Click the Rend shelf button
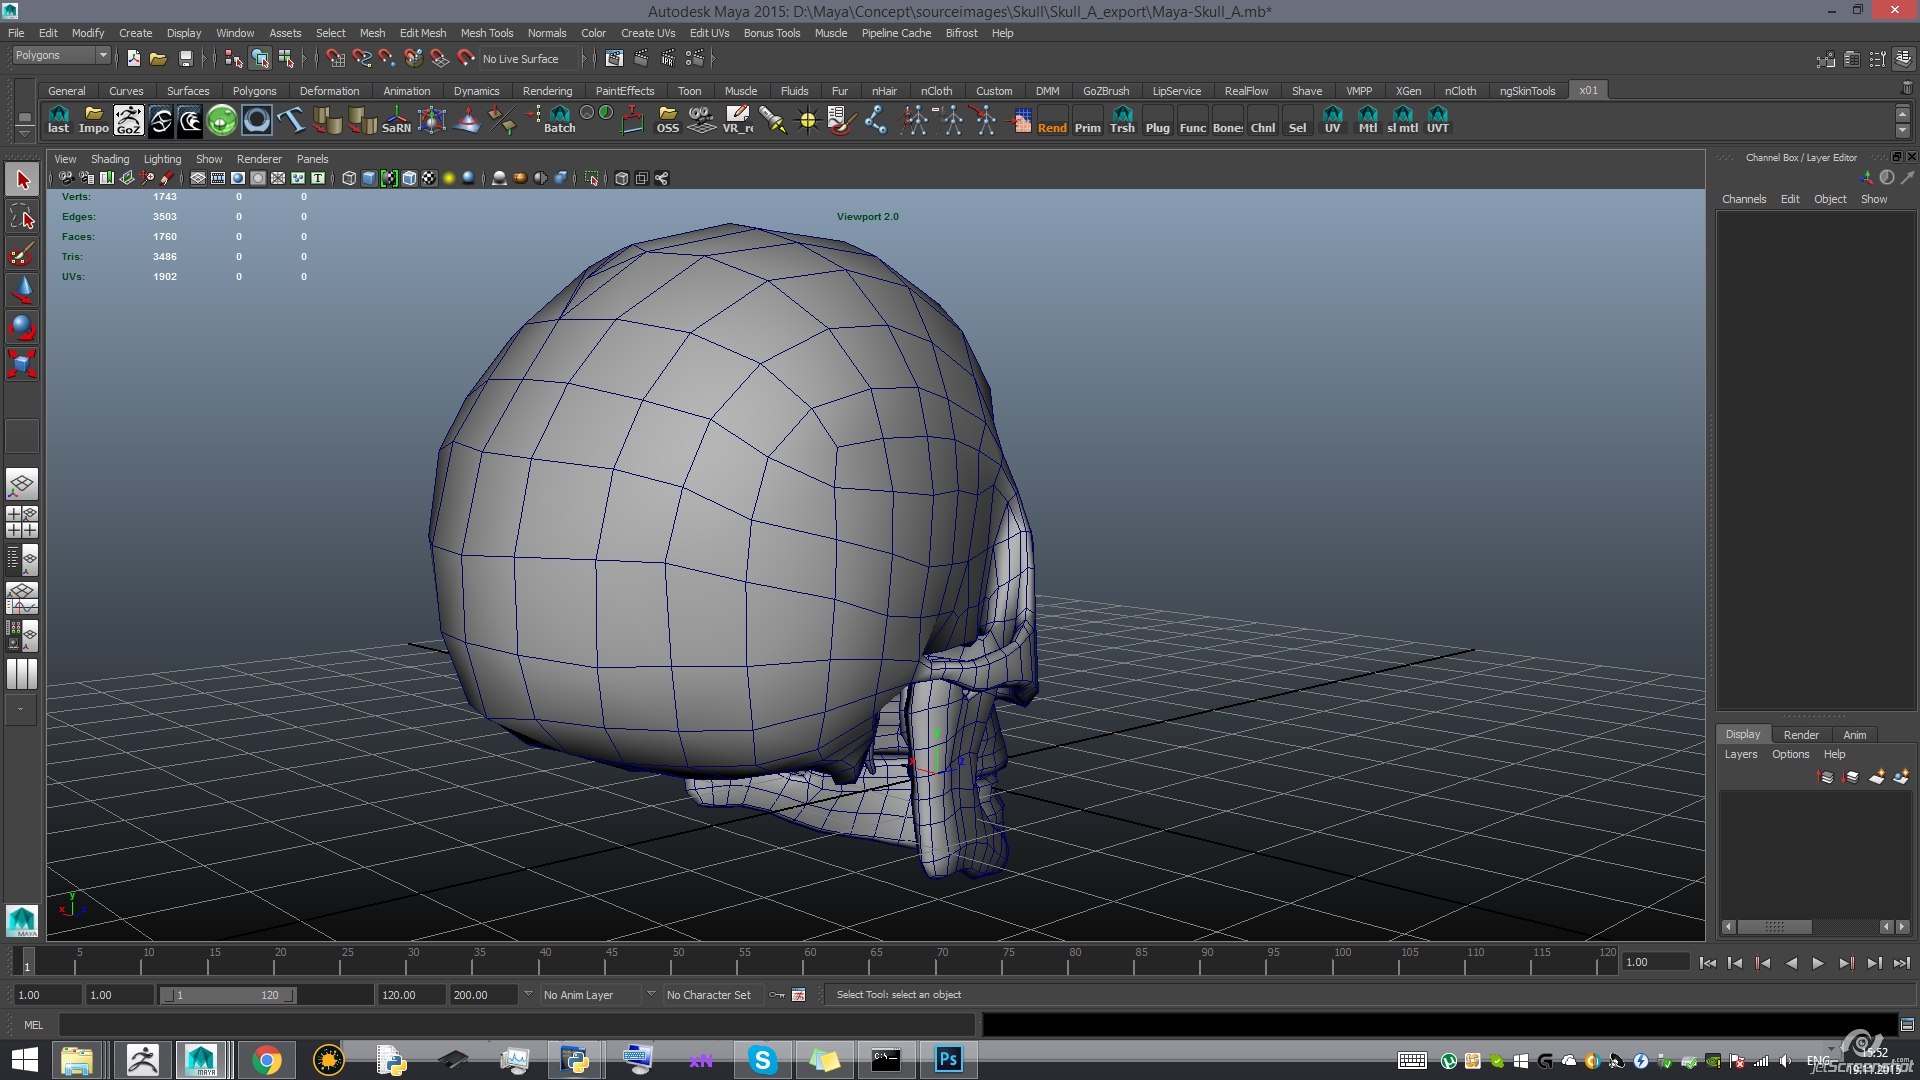 1052,120
